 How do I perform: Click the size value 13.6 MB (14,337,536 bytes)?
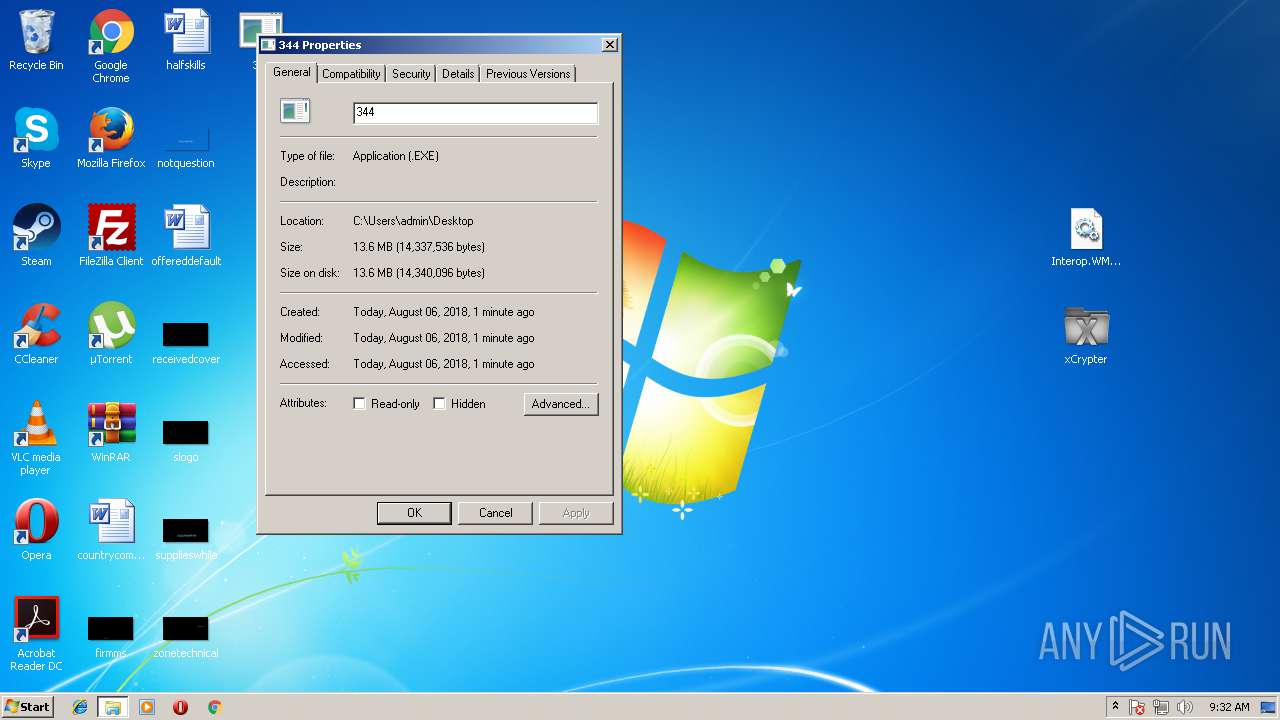(x=419, y=247)
